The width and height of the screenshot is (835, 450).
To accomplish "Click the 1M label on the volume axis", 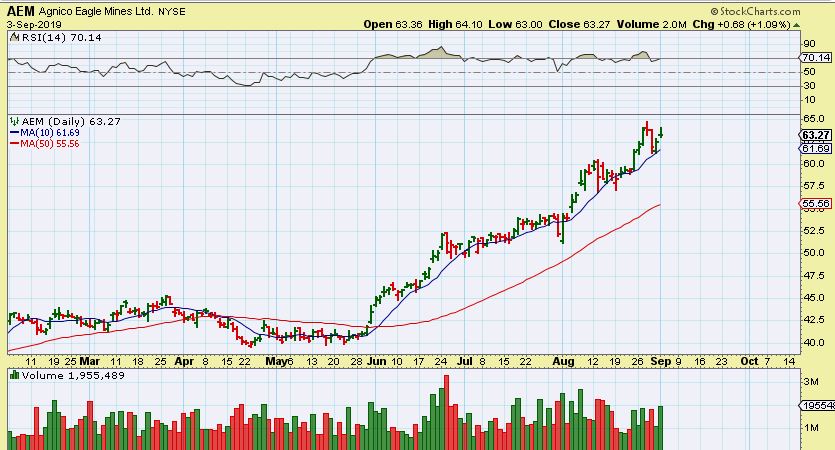I will tap(811, 427).
